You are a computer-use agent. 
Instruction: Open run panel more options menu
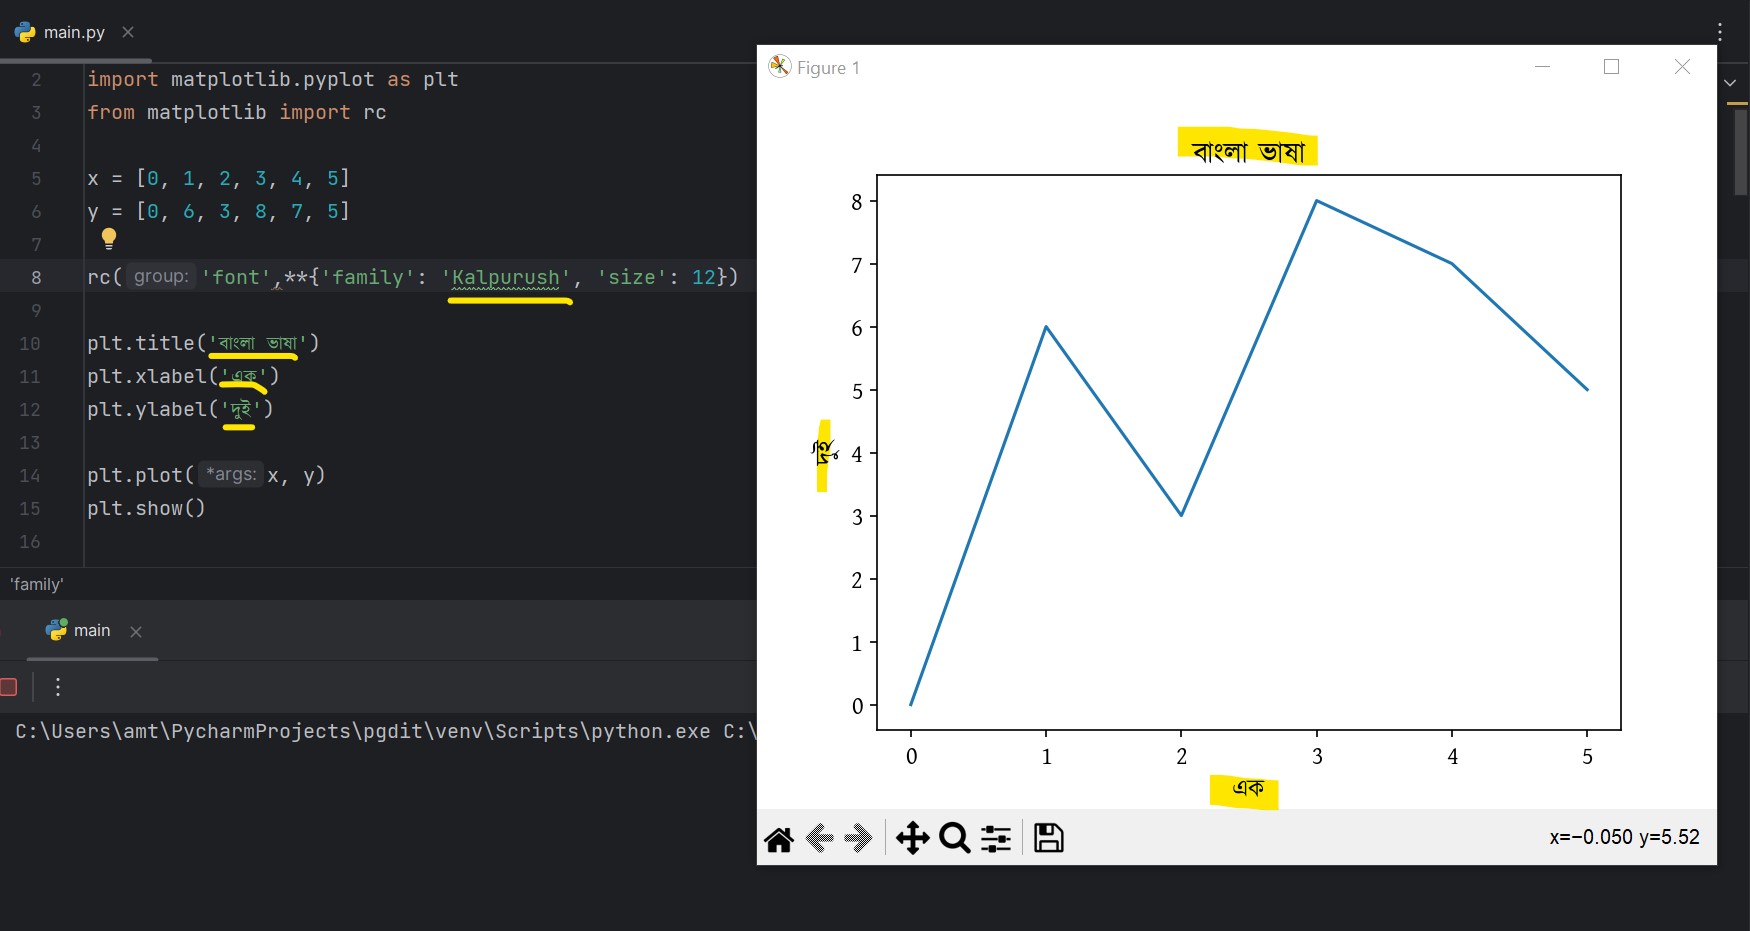point(58,687)
